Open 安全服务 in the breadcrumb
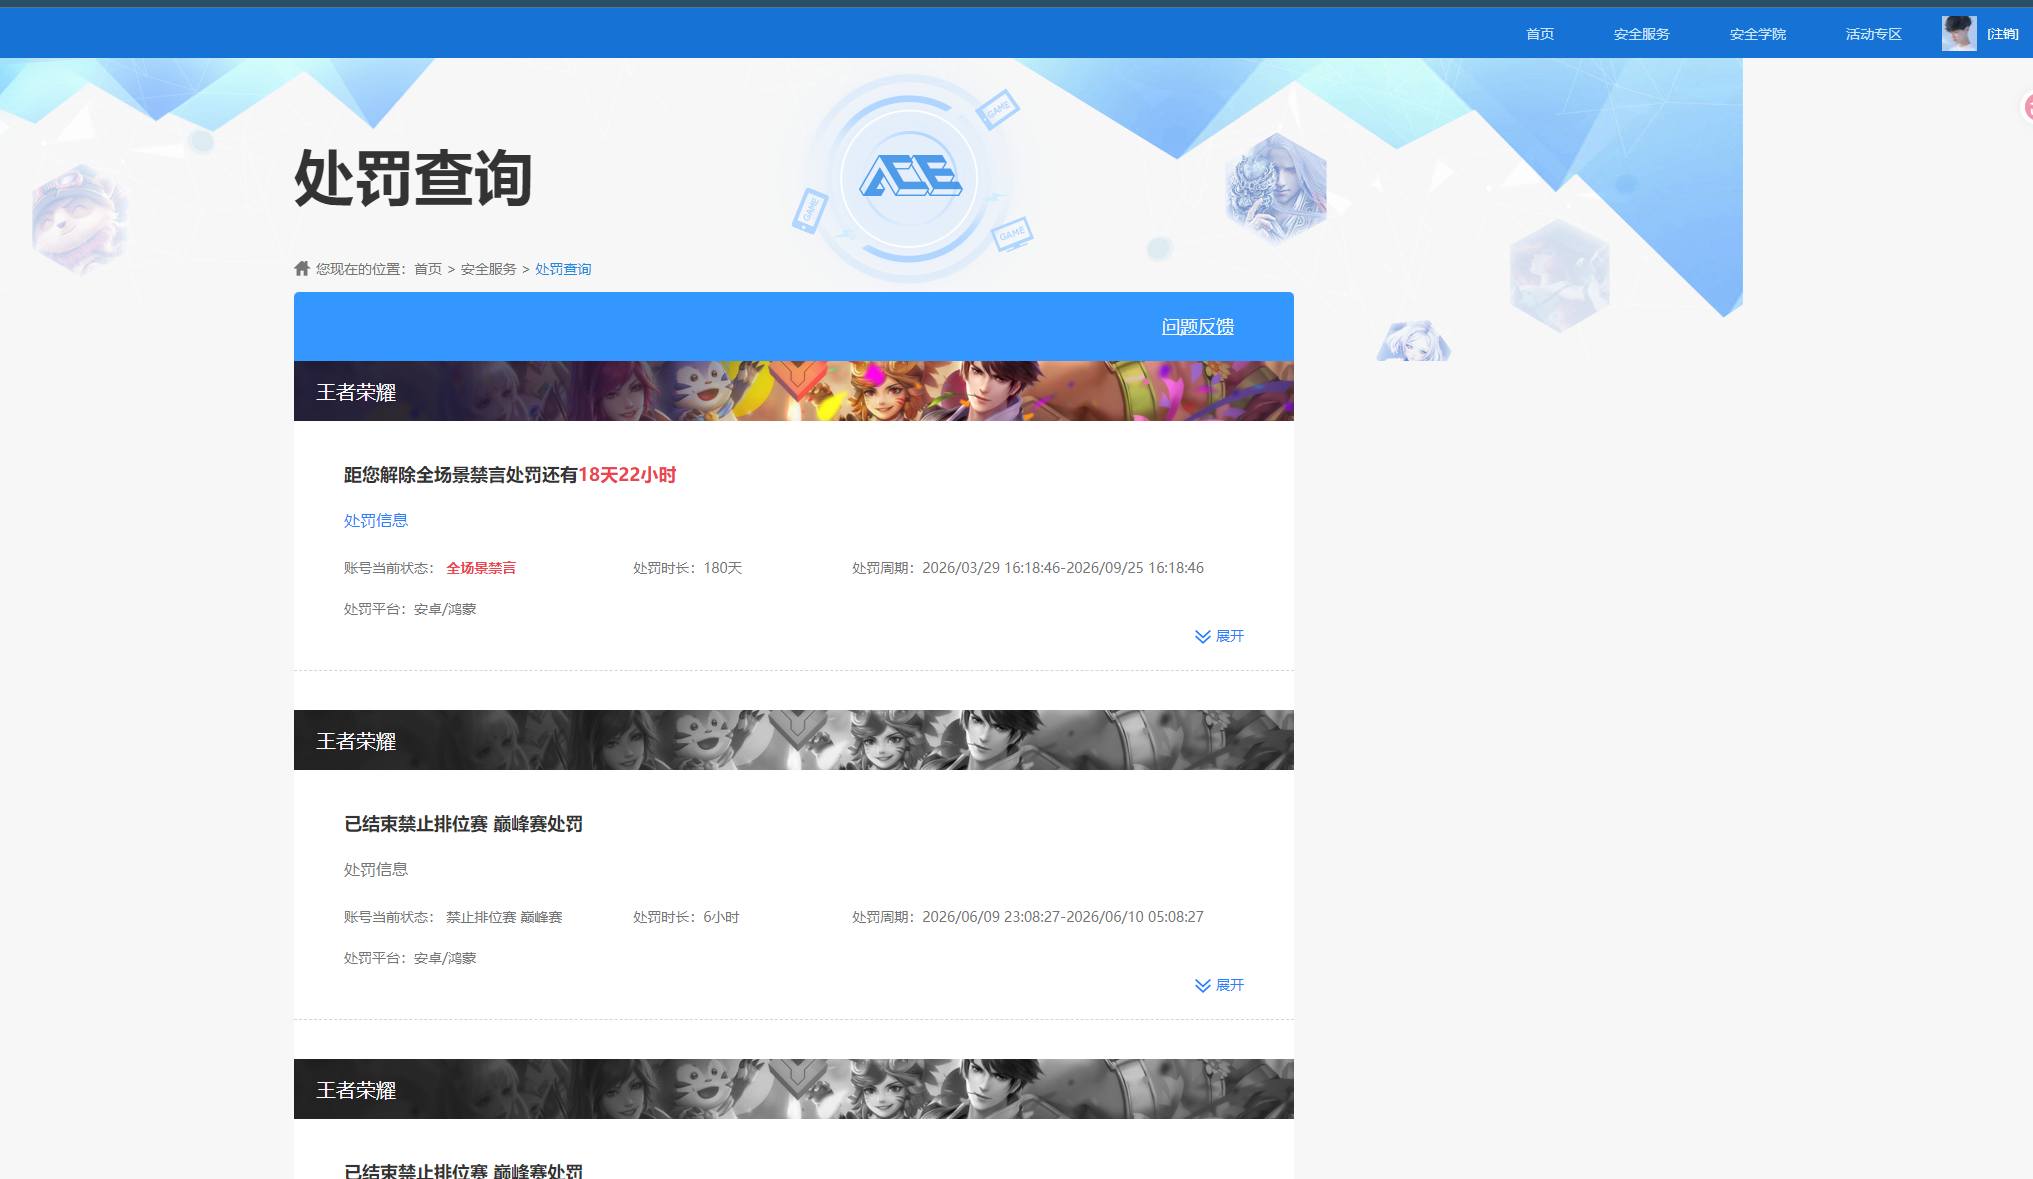 click(x=488, y=269)
